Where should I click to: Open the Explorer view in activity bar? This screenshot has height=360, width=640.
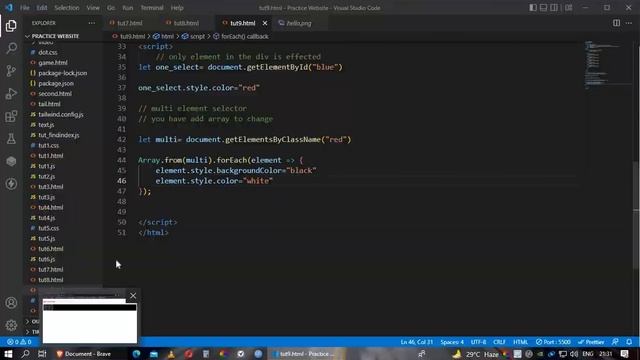click(11, 26)
